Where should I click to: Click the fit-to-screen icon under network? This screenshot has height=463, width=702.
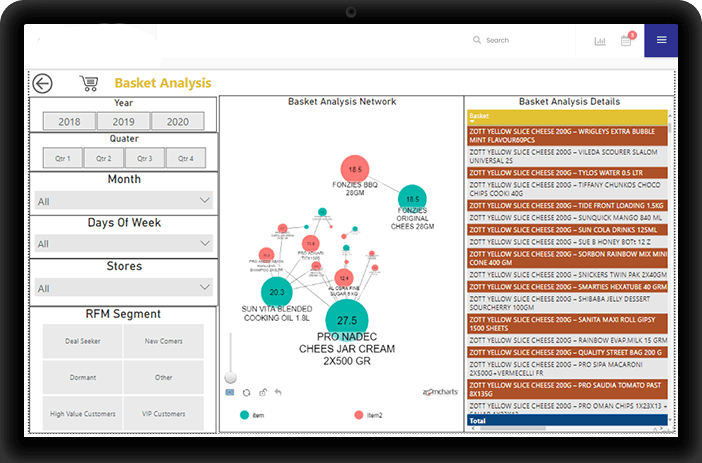point(230,392)
